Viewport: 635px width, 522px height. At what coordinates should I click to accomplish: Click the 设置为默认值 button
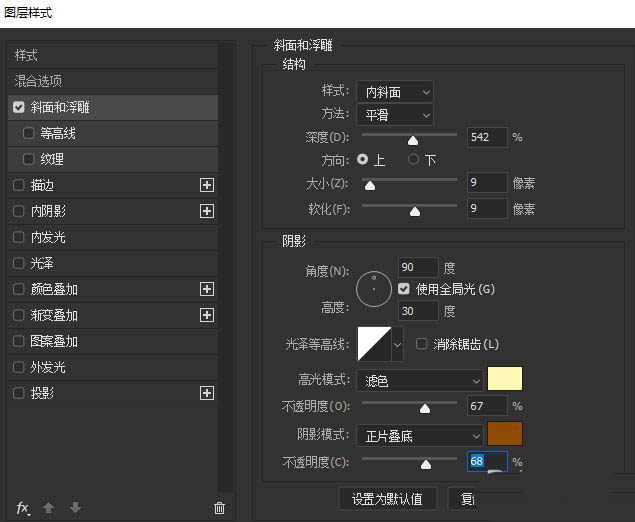[x=388, y=499]
